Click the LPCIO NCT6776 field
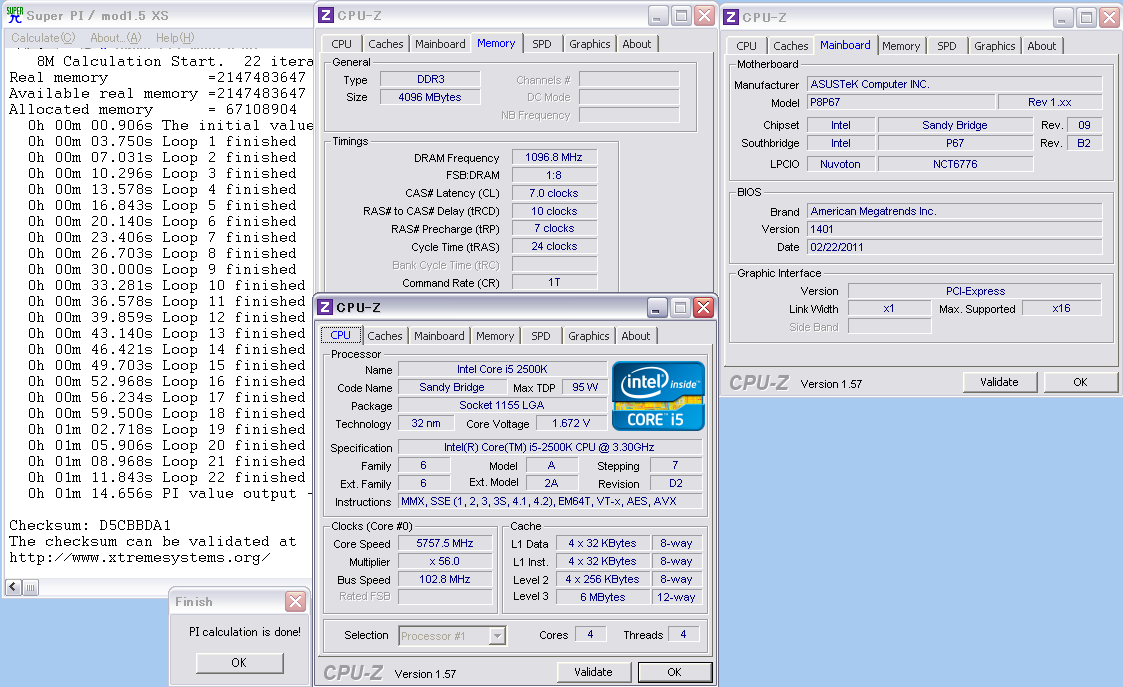 tap(955, 164)
